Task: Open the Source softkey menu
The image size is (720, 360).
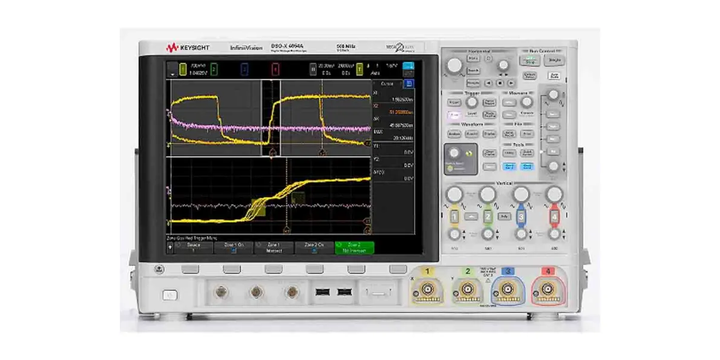Action: [x=193, y=248]
